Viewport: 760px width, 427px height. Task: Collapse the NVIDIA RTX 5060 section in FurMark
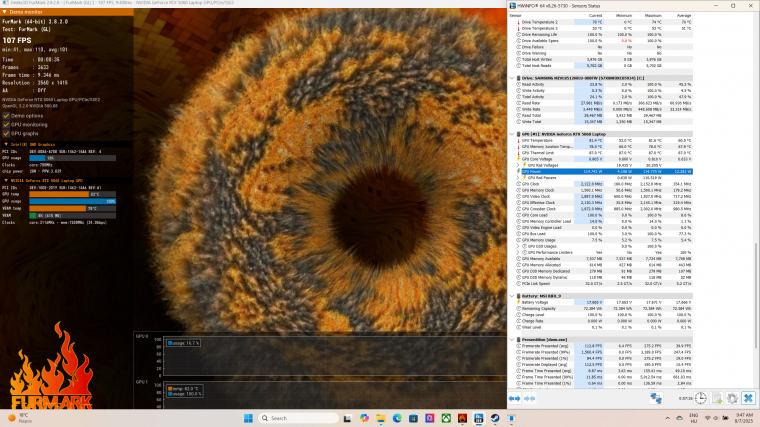[6, 180]
